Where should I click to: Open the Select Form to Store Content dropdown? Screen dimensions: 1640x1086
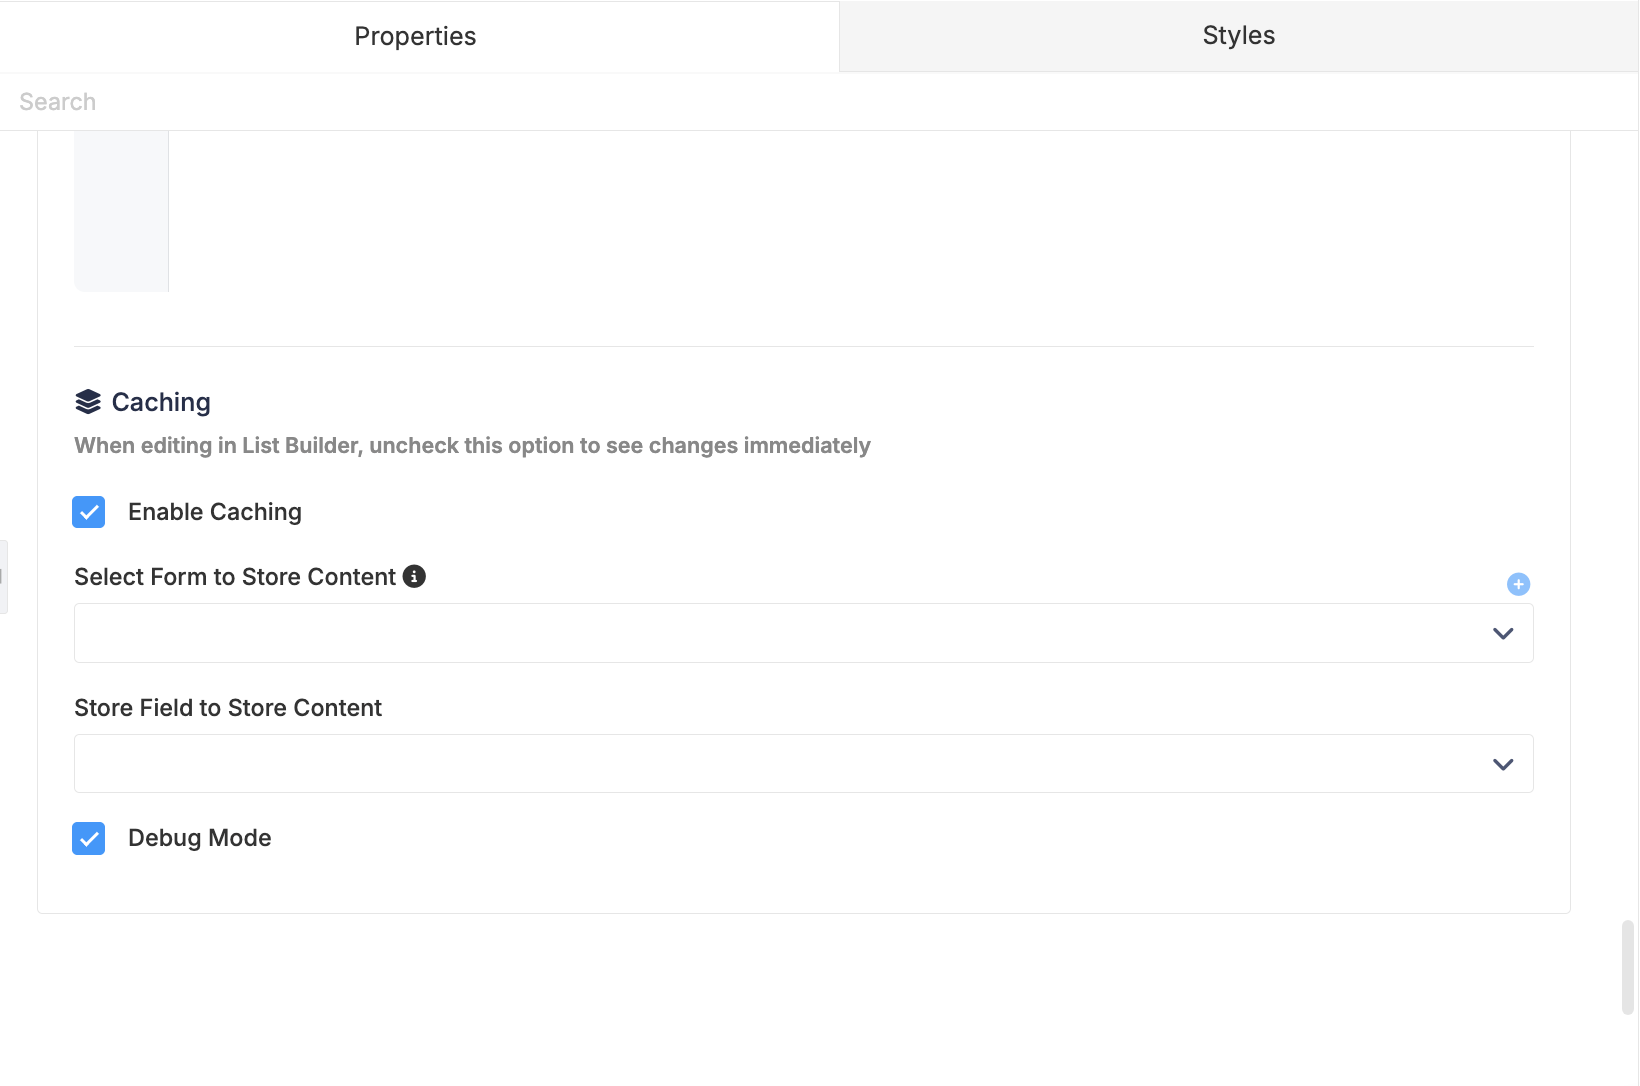coord(804,633)
